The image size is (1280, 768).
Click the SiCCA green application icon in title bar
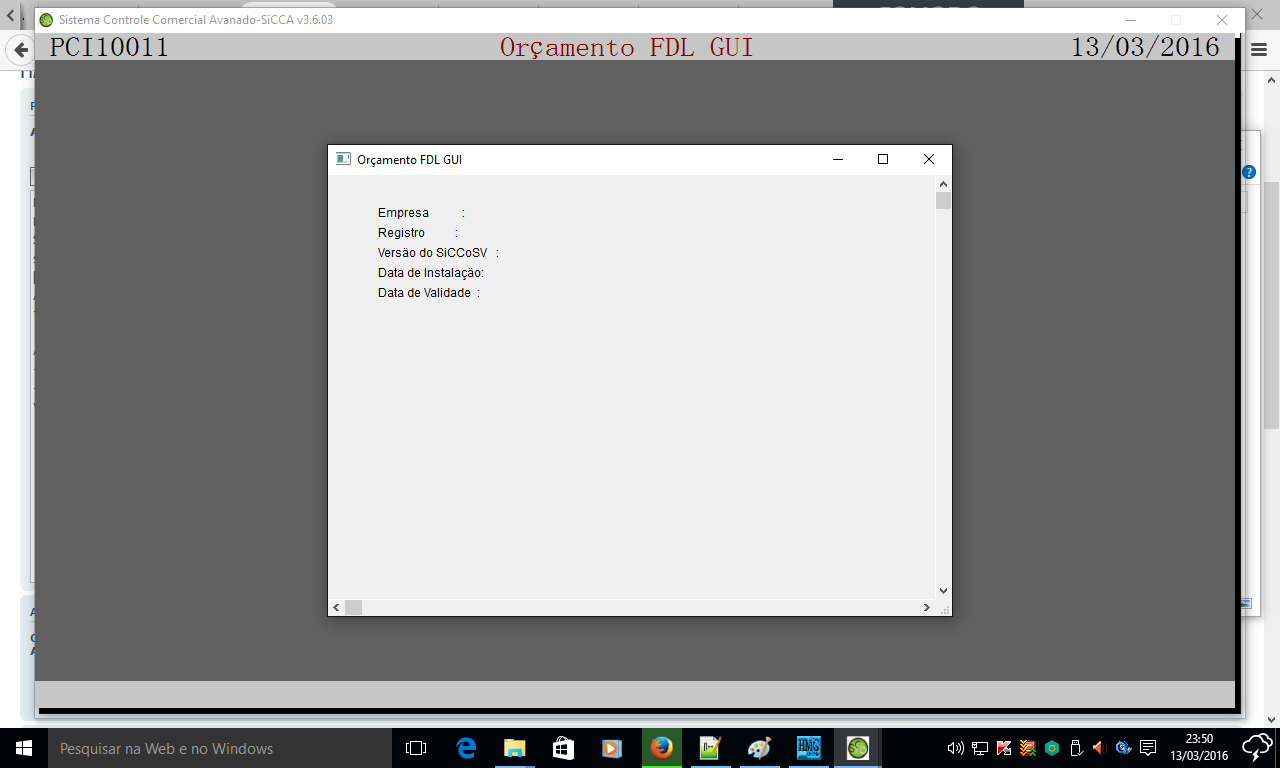(46, 20)
